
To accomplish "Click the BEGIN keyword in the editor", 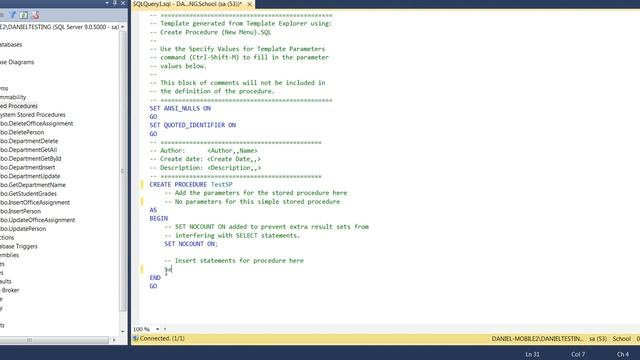I will pos(158,218).
